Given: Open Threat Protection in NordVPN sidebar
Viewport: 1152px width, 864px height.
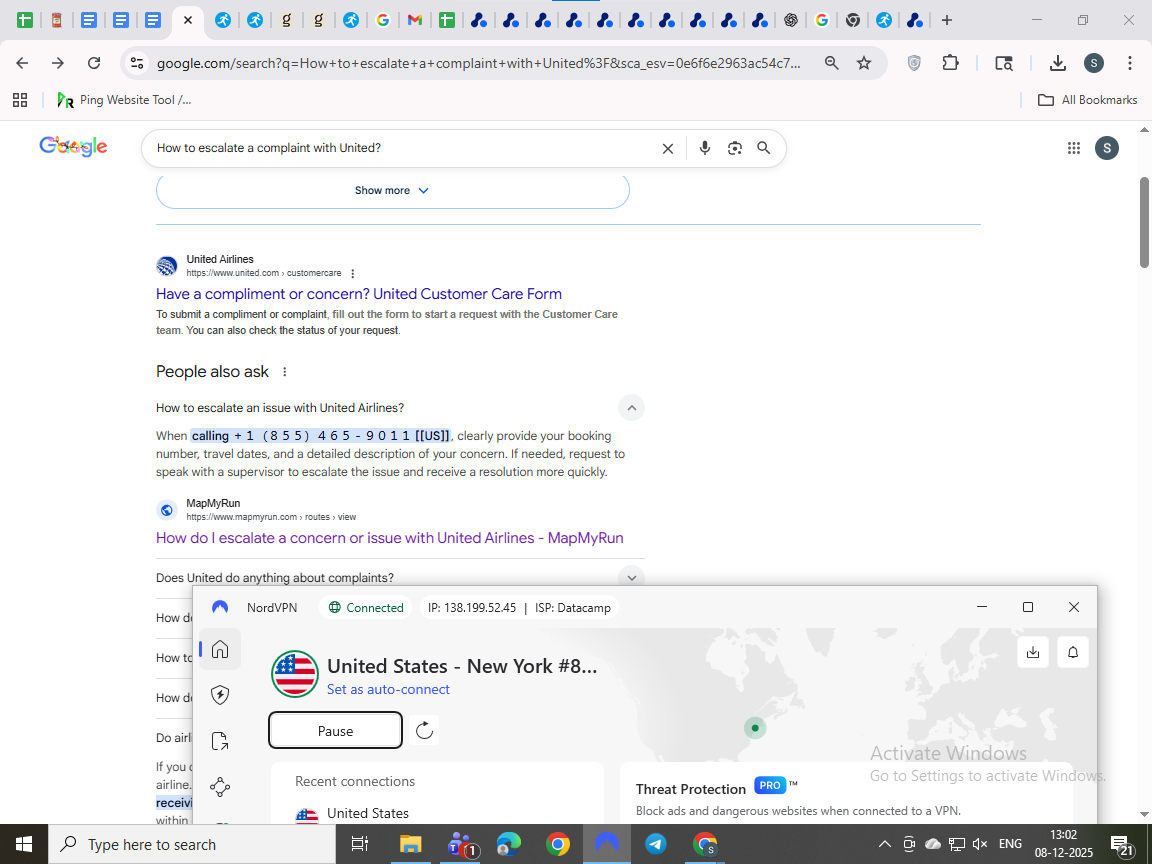Looking at the screenshot, I should coord(220,694).
